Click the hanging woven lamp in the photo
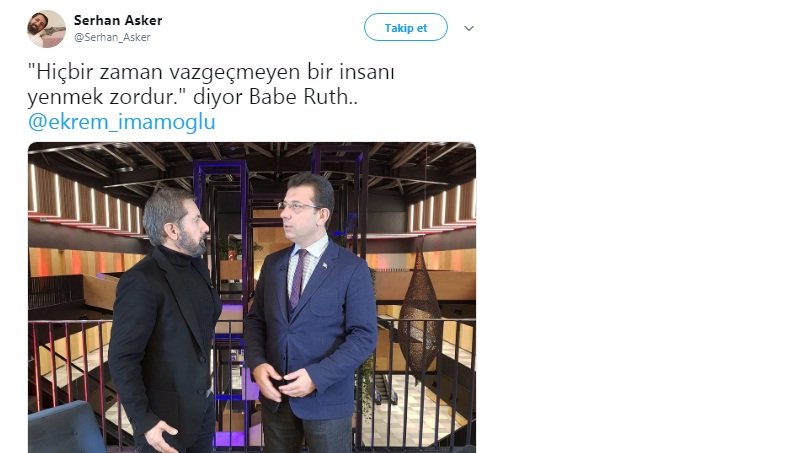This screenshot has width=800, height=453. click(419, 311)
